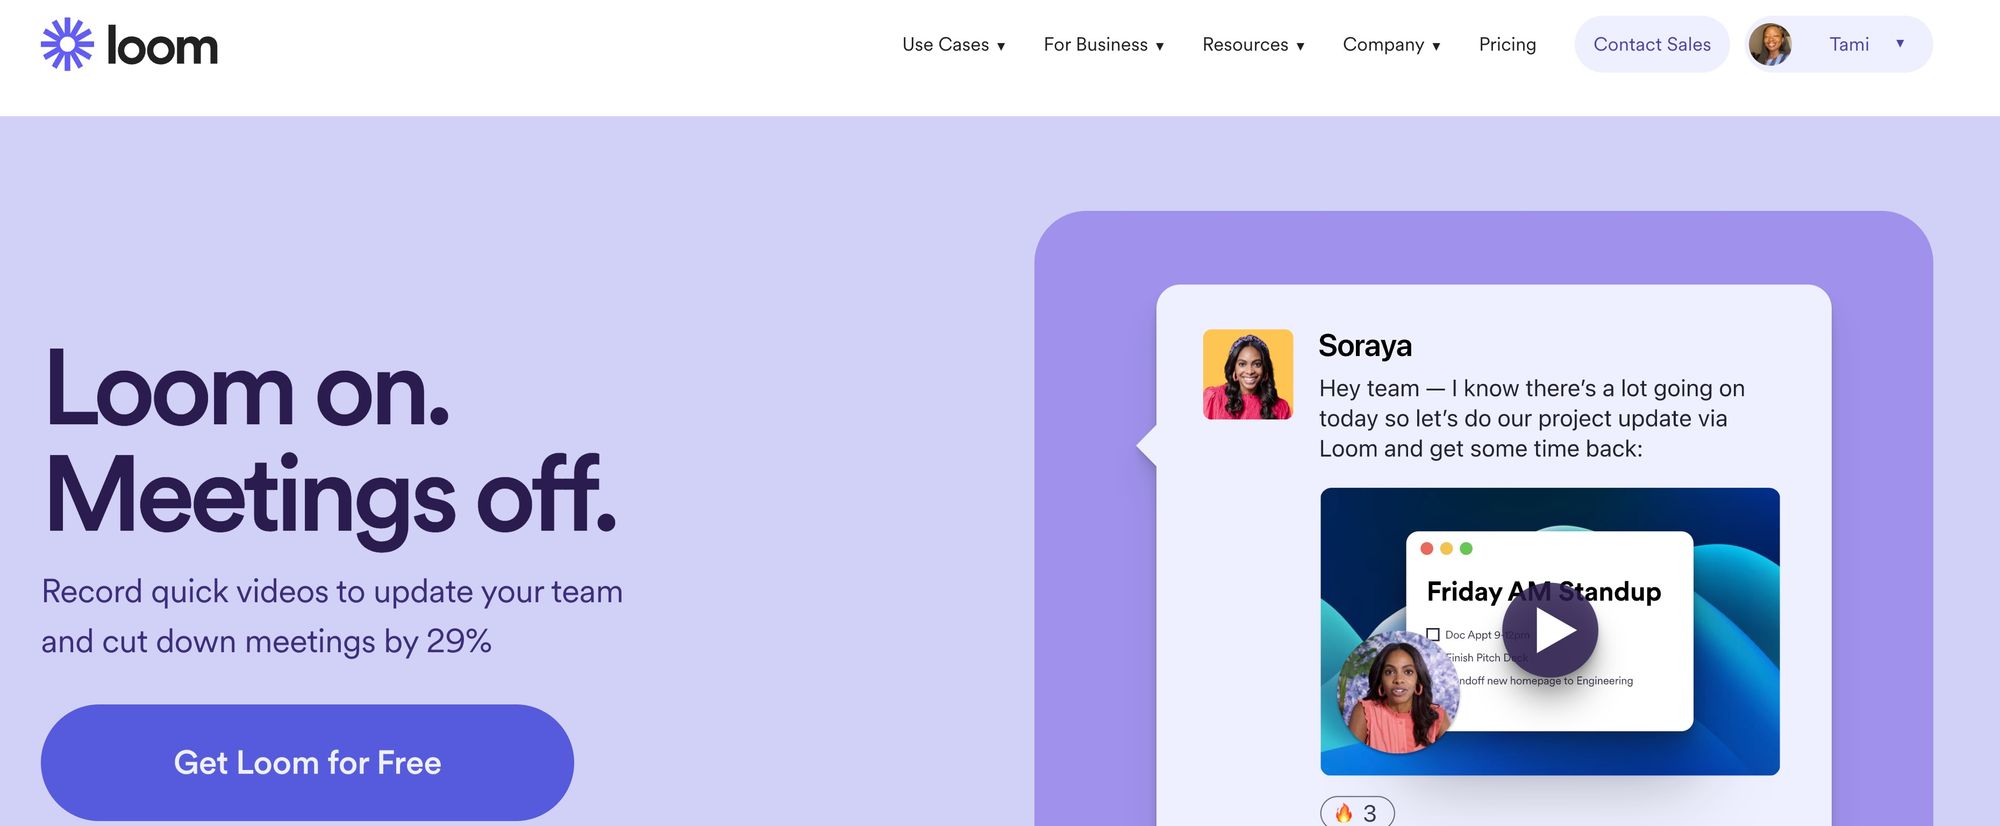Expand the For Business dropdown arrow
The height and width of the screenshot is (826, 2000).
1160,46
